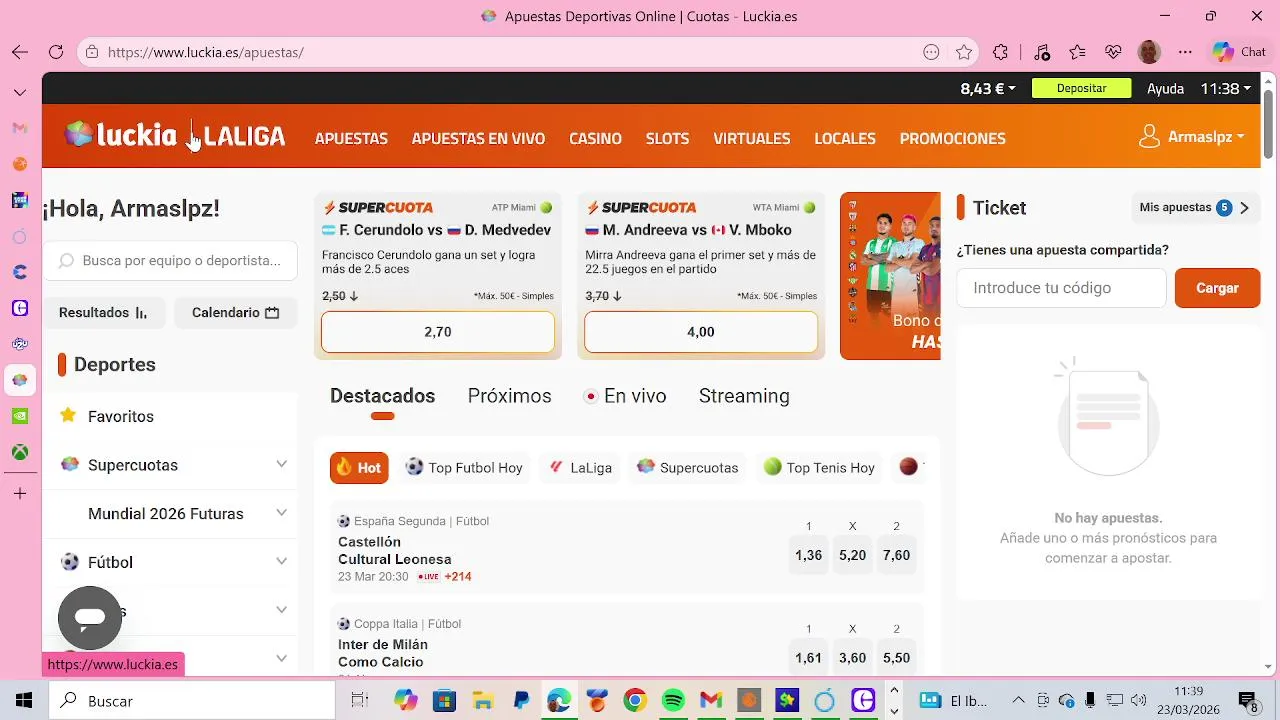The width and height of the screenshot is (1280, 720).
Task: Click the Cargar button
Action: [1217, 288]
